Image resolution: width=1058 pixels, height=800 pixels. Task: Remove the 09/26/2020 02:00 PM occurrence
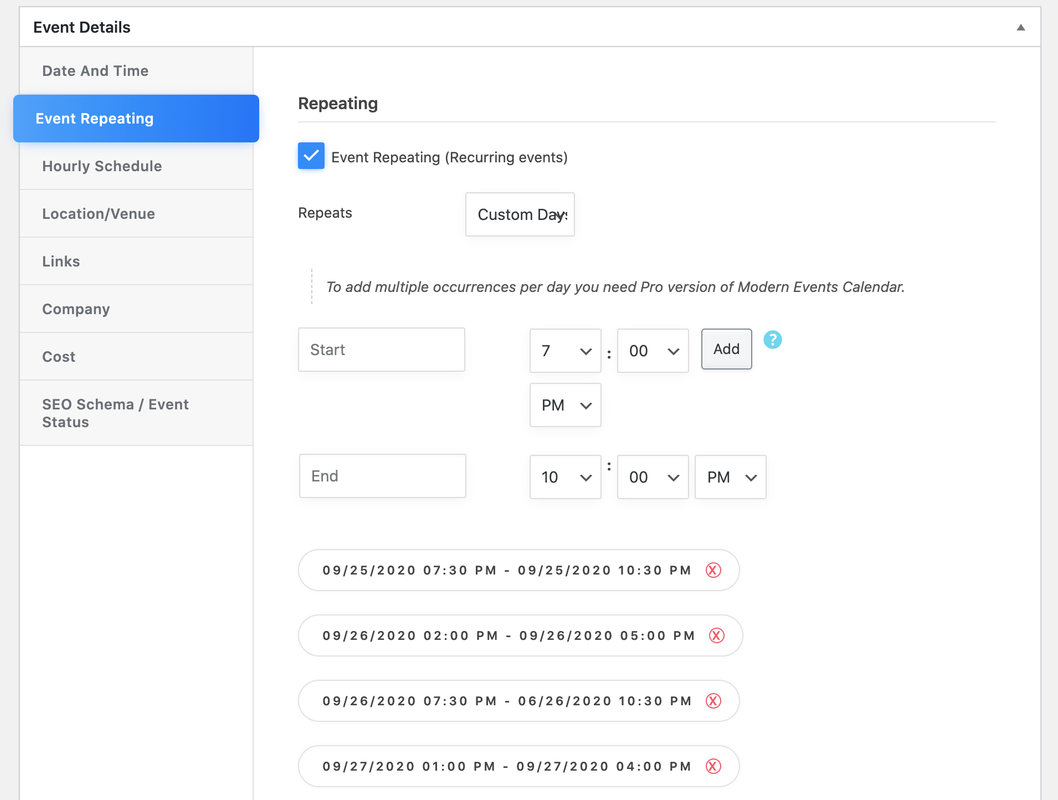click(x=717, y=636)
